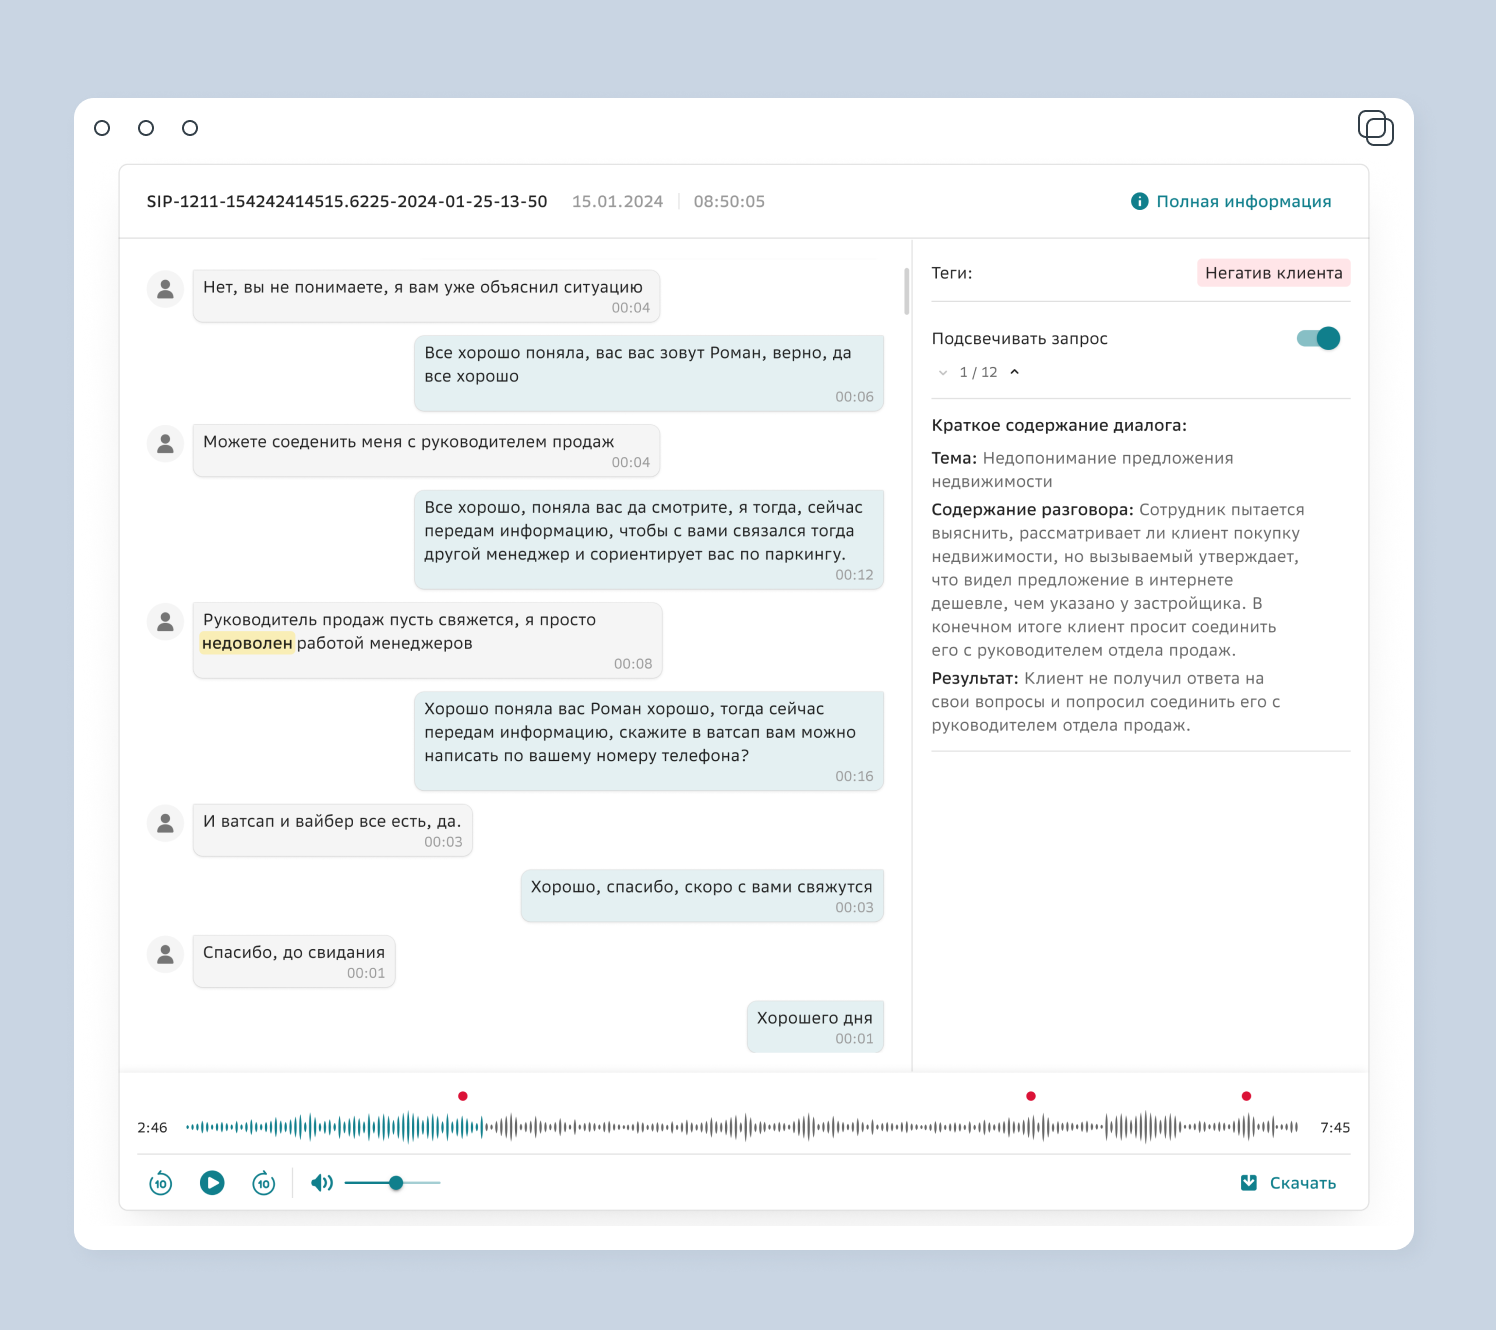Click the download icon next to Скачать
1496x1330 pixels.
[x=1249, y=1183]
